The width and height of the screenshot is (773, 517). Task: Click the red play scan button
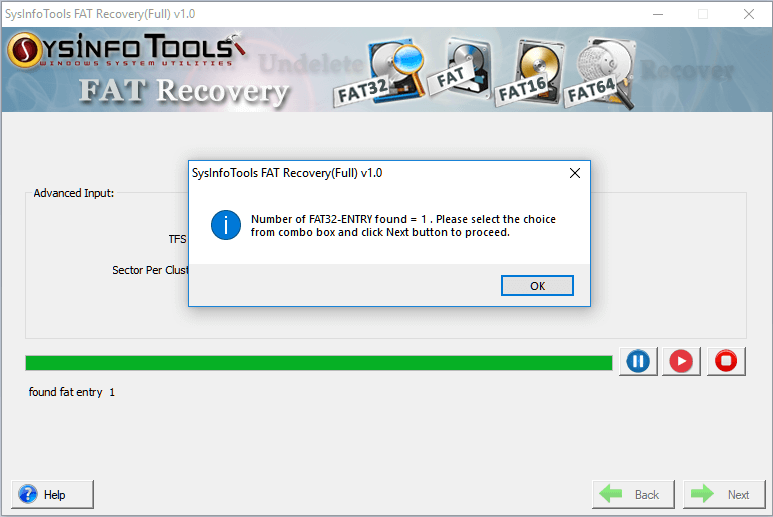(681, 361)
